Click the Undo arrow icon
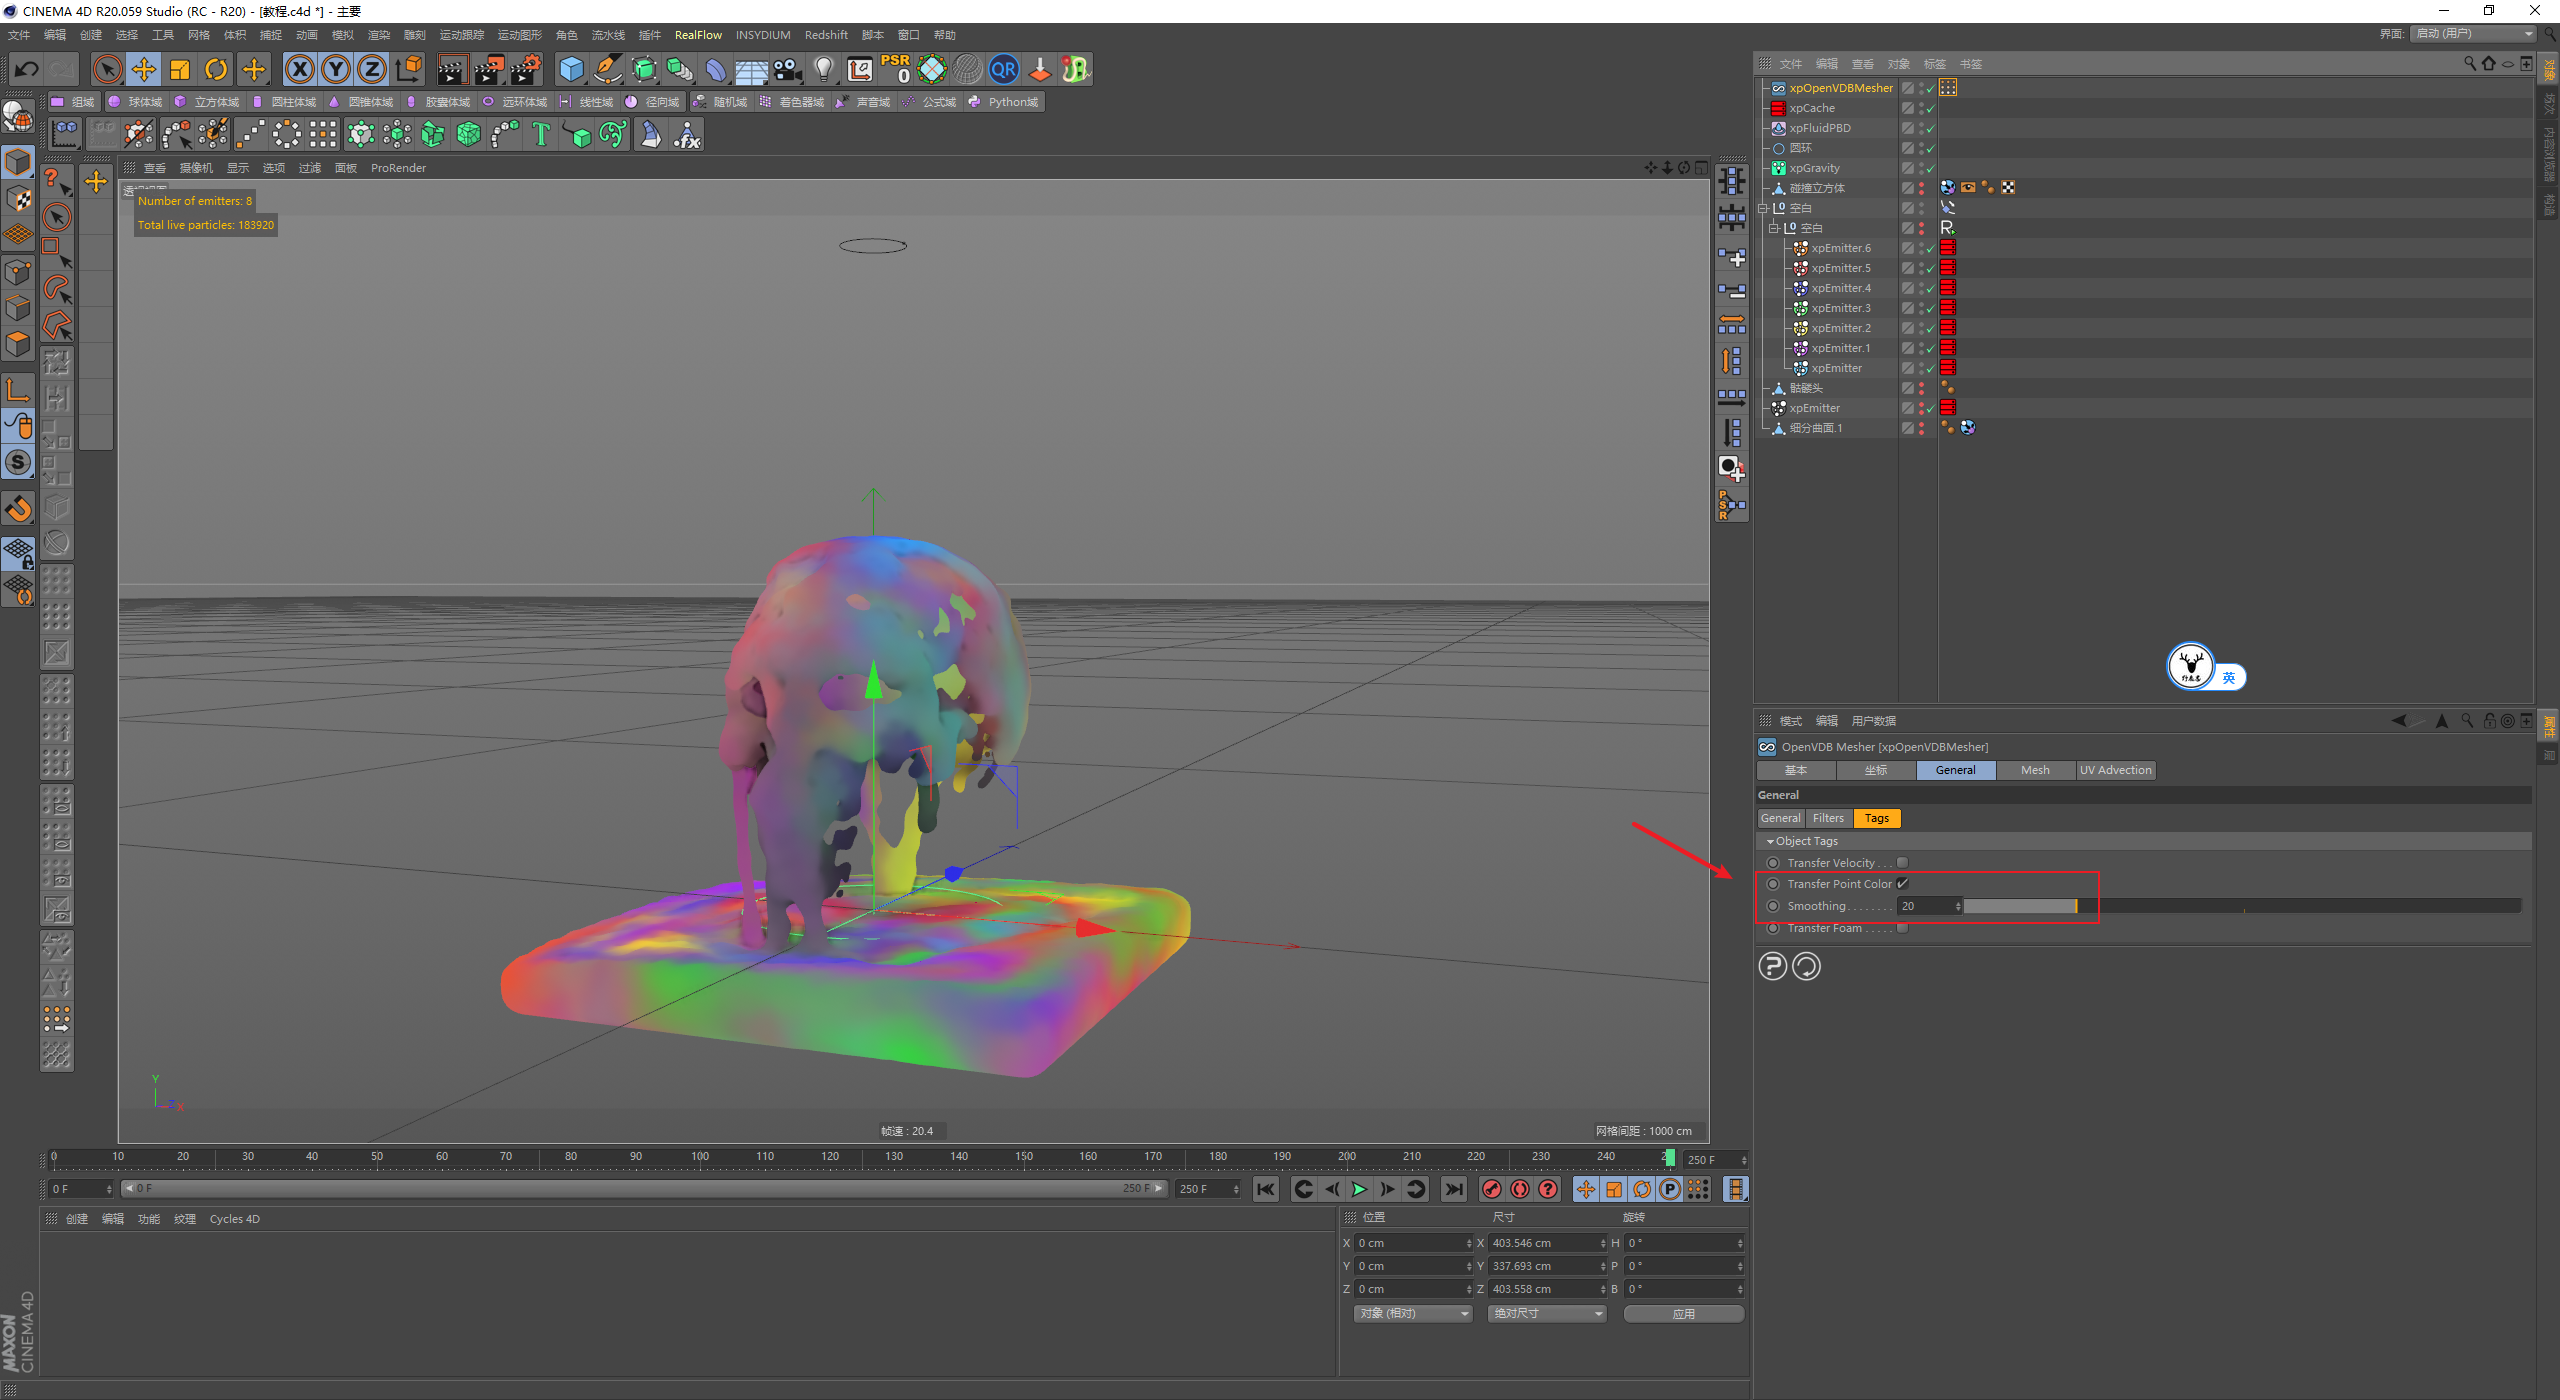 (27, 69)
